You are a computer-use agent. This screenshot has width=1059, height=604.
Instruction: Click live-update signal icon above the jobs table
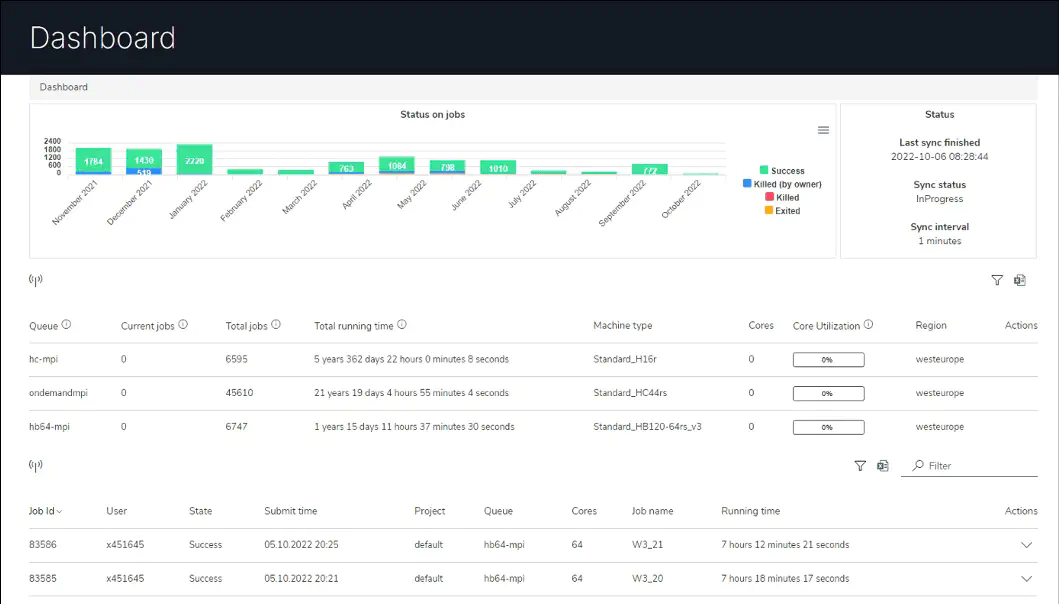tap(36, 465)
